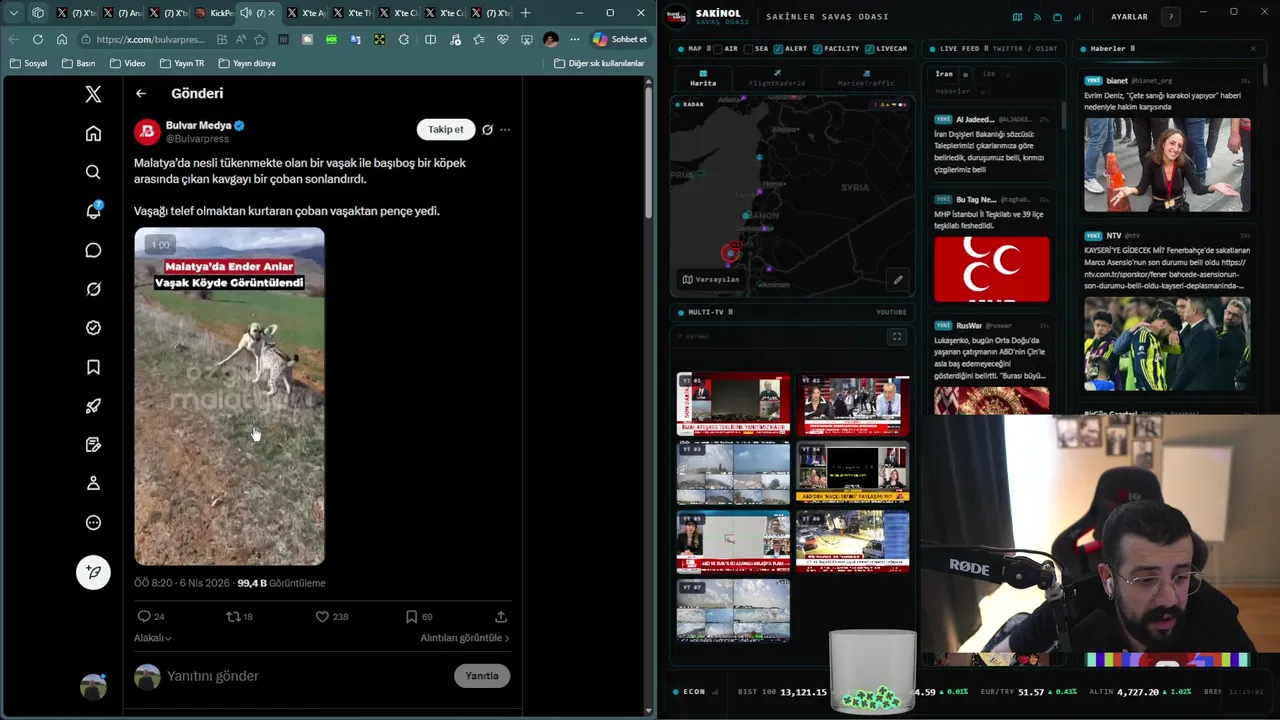Image resolution: width=1280 pixels, height=720 pixels.
Task: Open X search from the sidebar
Action: [93, 172]
